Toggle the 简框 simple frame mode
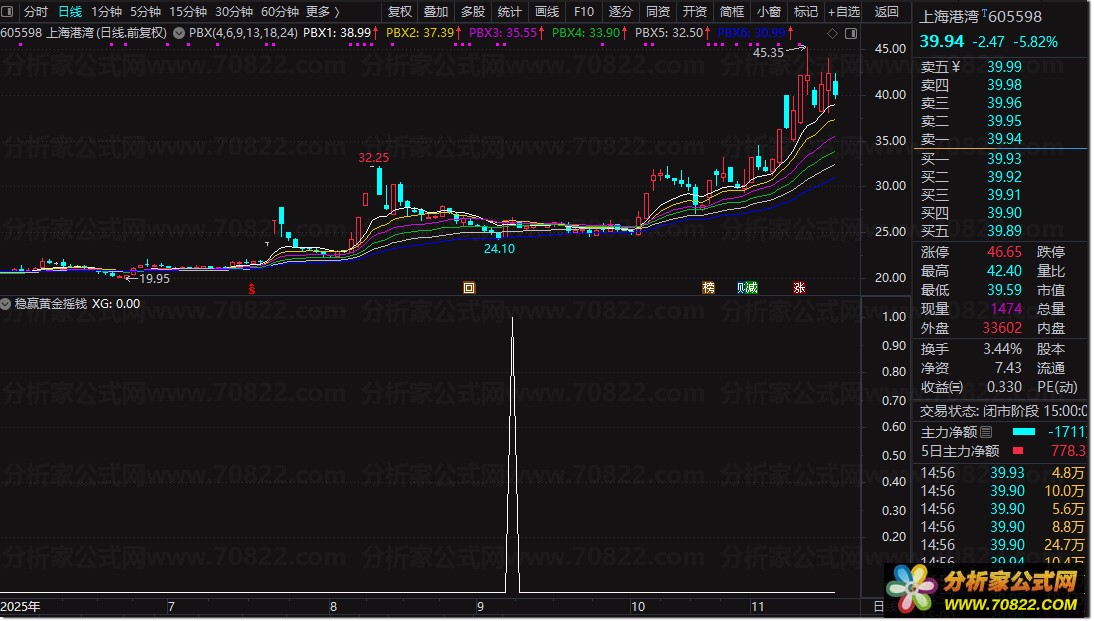The height and width of the screenshot is (621, 1094). [x=732, y=12]
